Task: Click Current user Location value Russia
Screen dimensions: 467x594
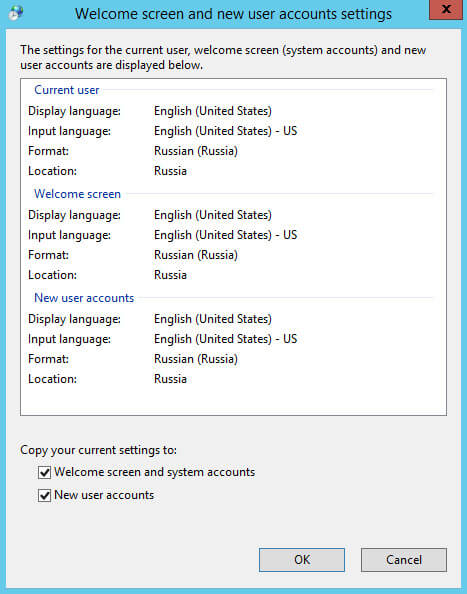Action: (170, 171)
